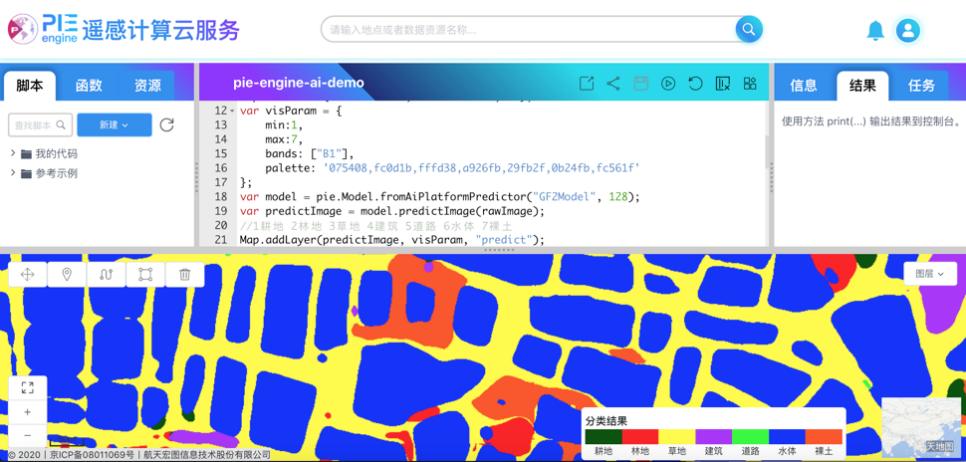Switch to the 函数 tab
Screen dimensions: 966x462
pos(89,86)
